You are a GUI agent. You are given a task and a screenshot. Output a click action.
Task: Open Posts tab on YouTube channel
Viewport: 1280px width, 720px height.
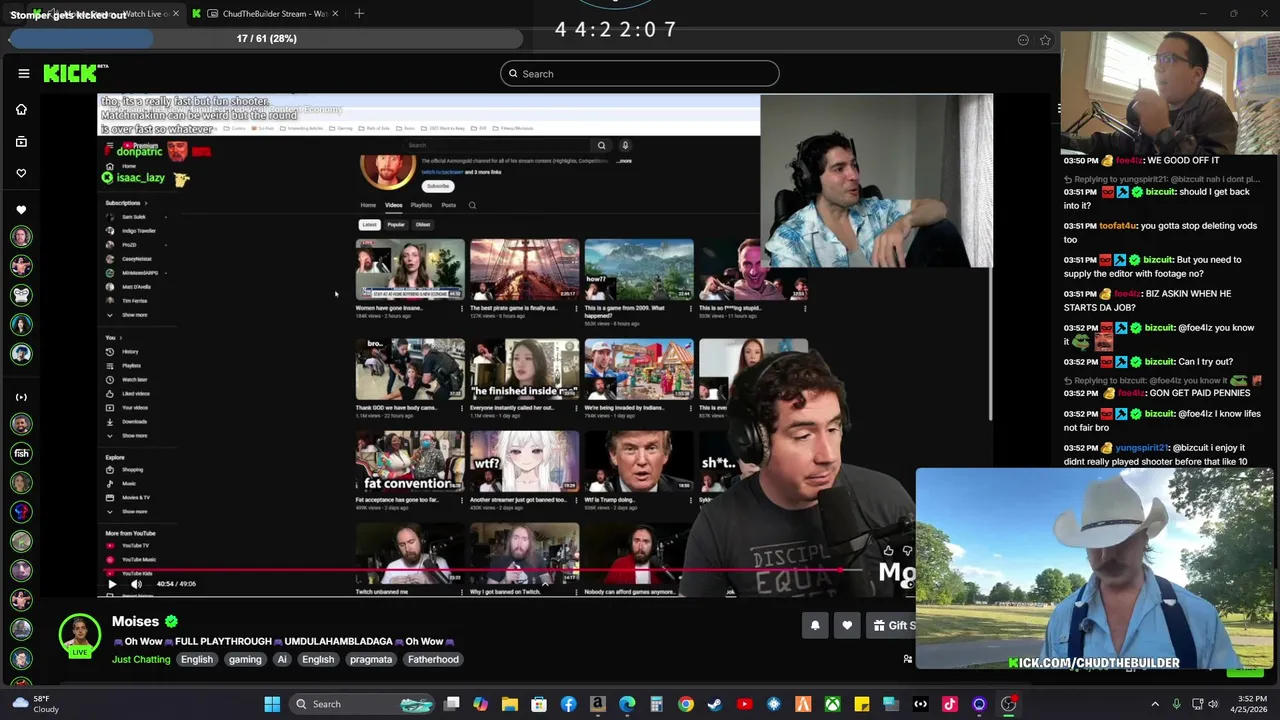449,205
